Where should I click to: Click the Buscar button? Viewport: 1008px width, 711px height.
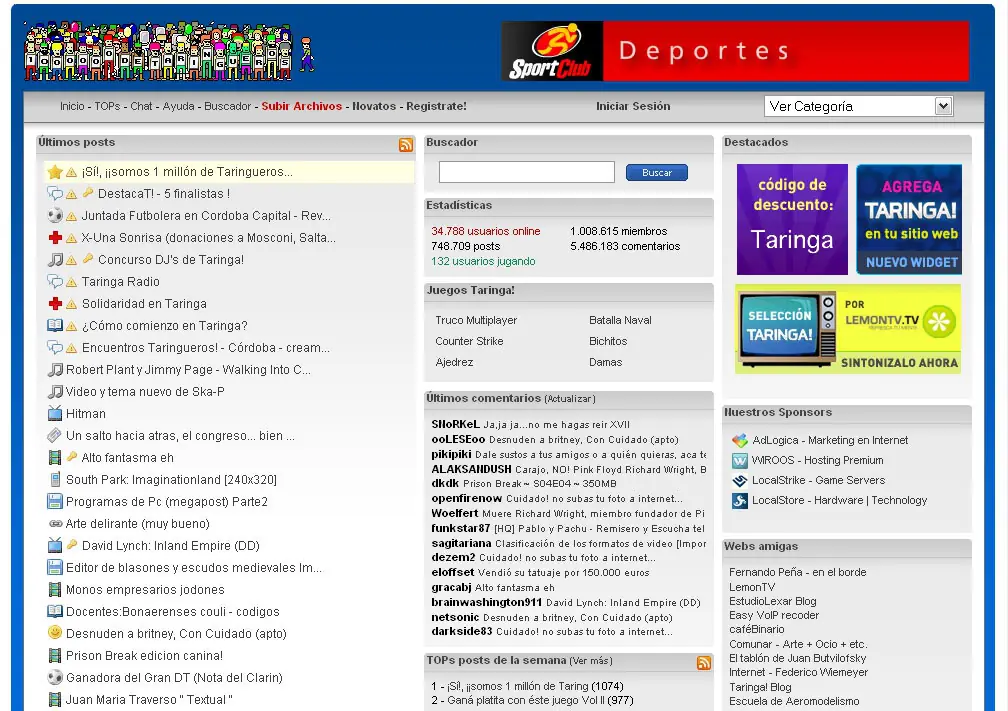point(656,172)
